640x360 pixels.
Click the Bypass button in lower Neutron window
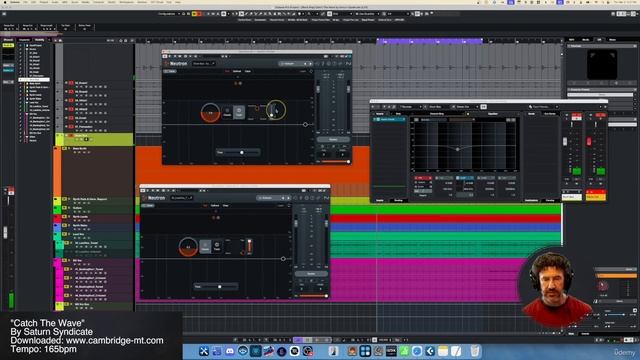click(x=311, y=273)
